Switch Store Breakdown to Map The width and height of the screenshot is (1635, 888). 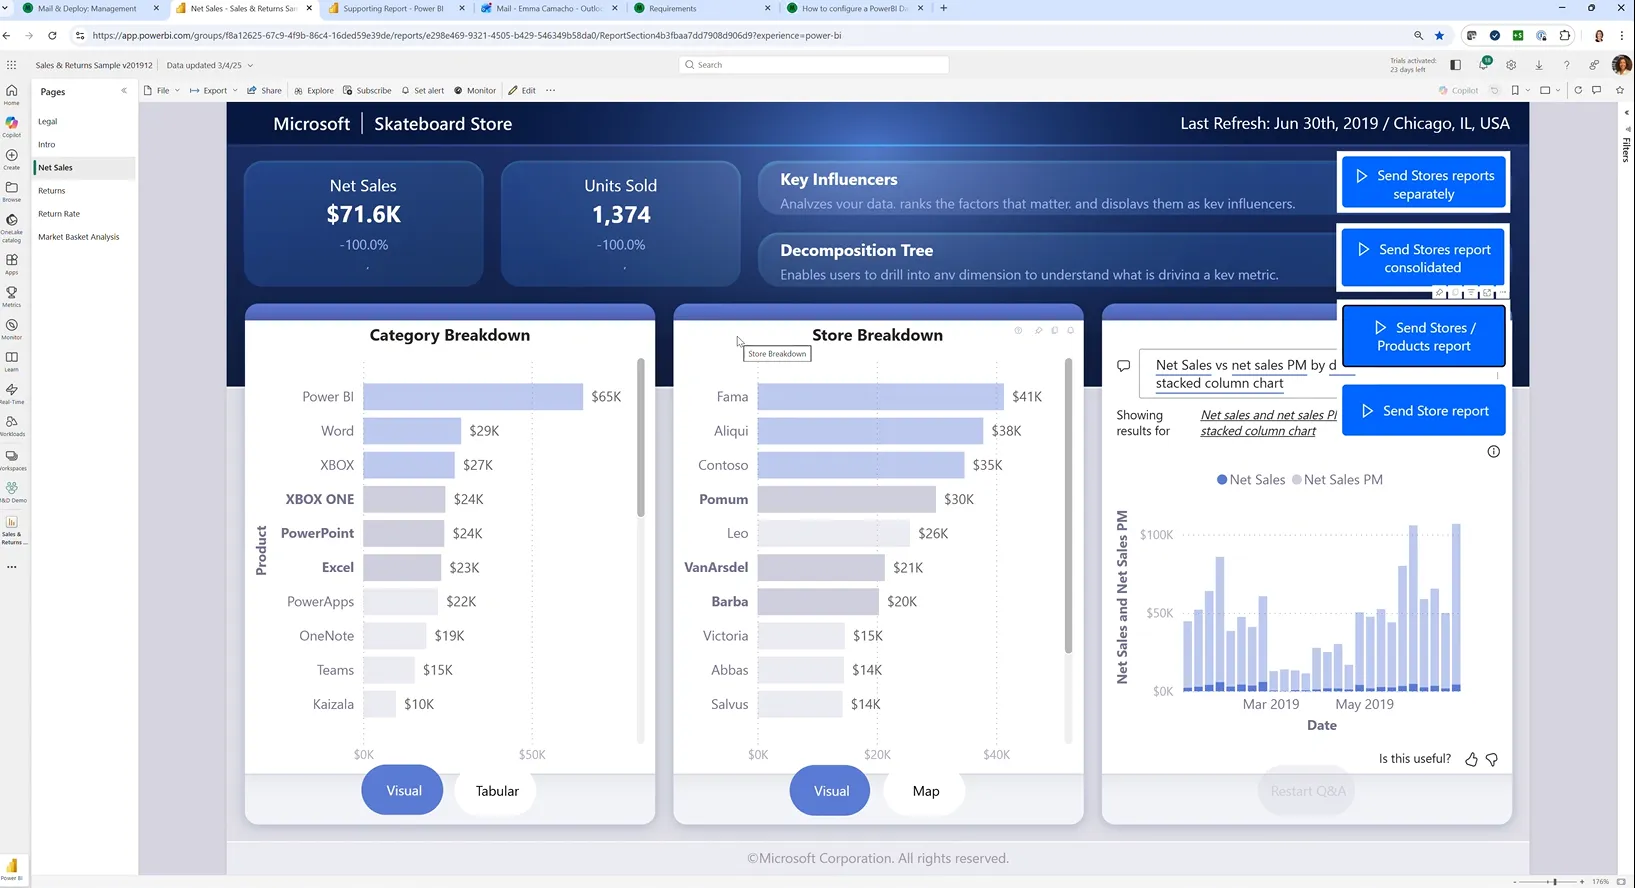pyautogui.click(x=926, y=790)
